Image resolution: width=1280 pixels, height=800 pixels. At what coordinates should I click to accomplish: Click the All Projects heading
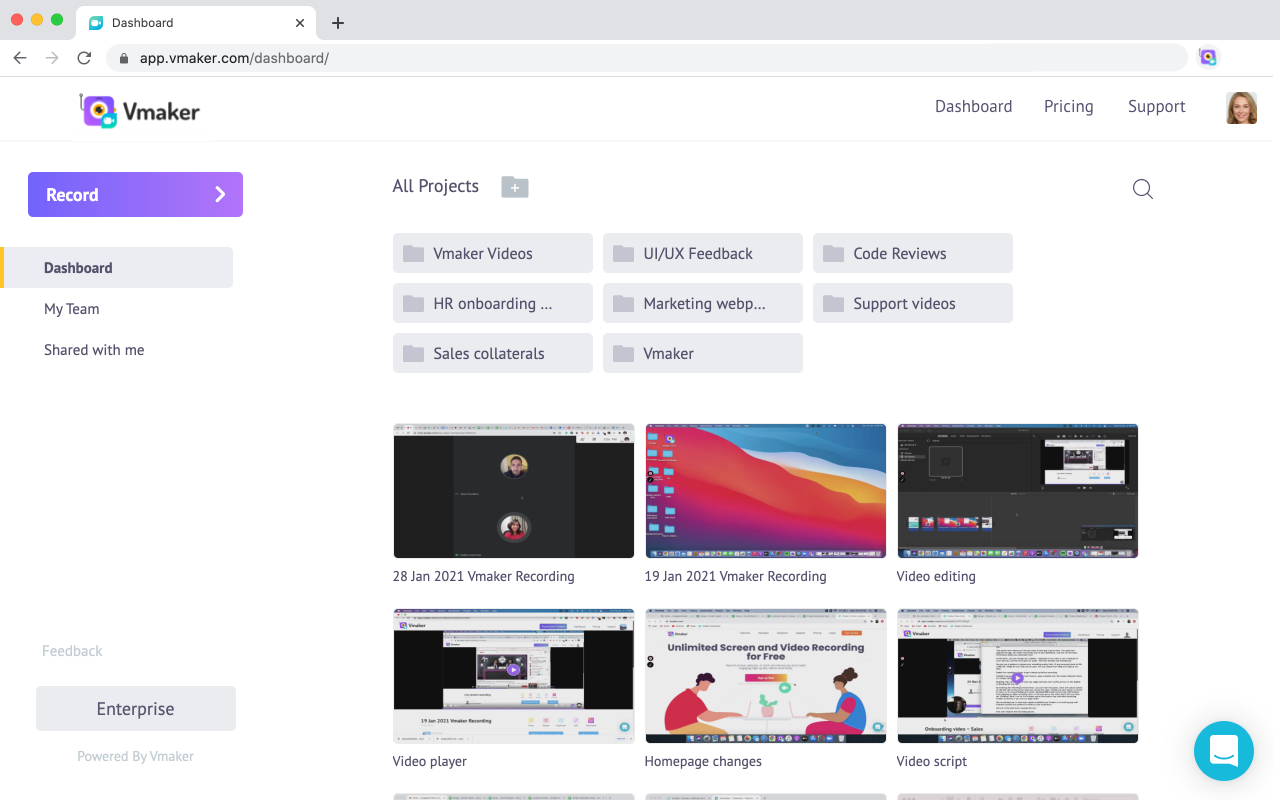click(x=436, y=187)
